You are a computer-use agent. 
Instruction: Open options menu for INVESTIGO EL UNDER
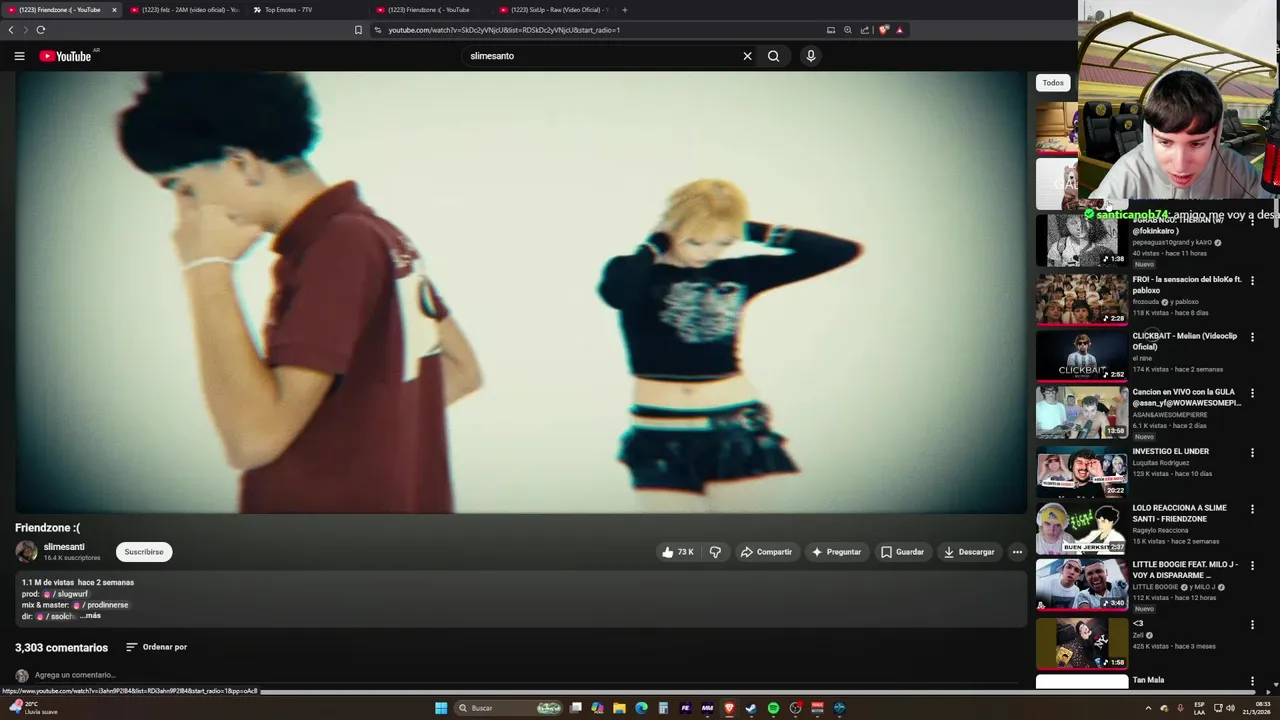click(1252, 452)
